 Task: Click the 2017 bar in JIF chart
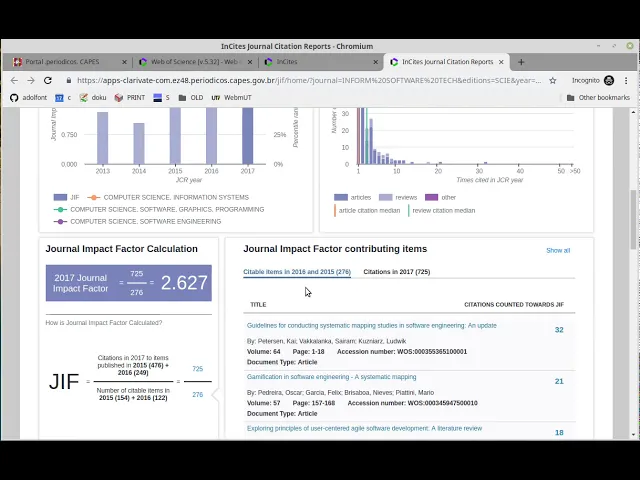247,136
